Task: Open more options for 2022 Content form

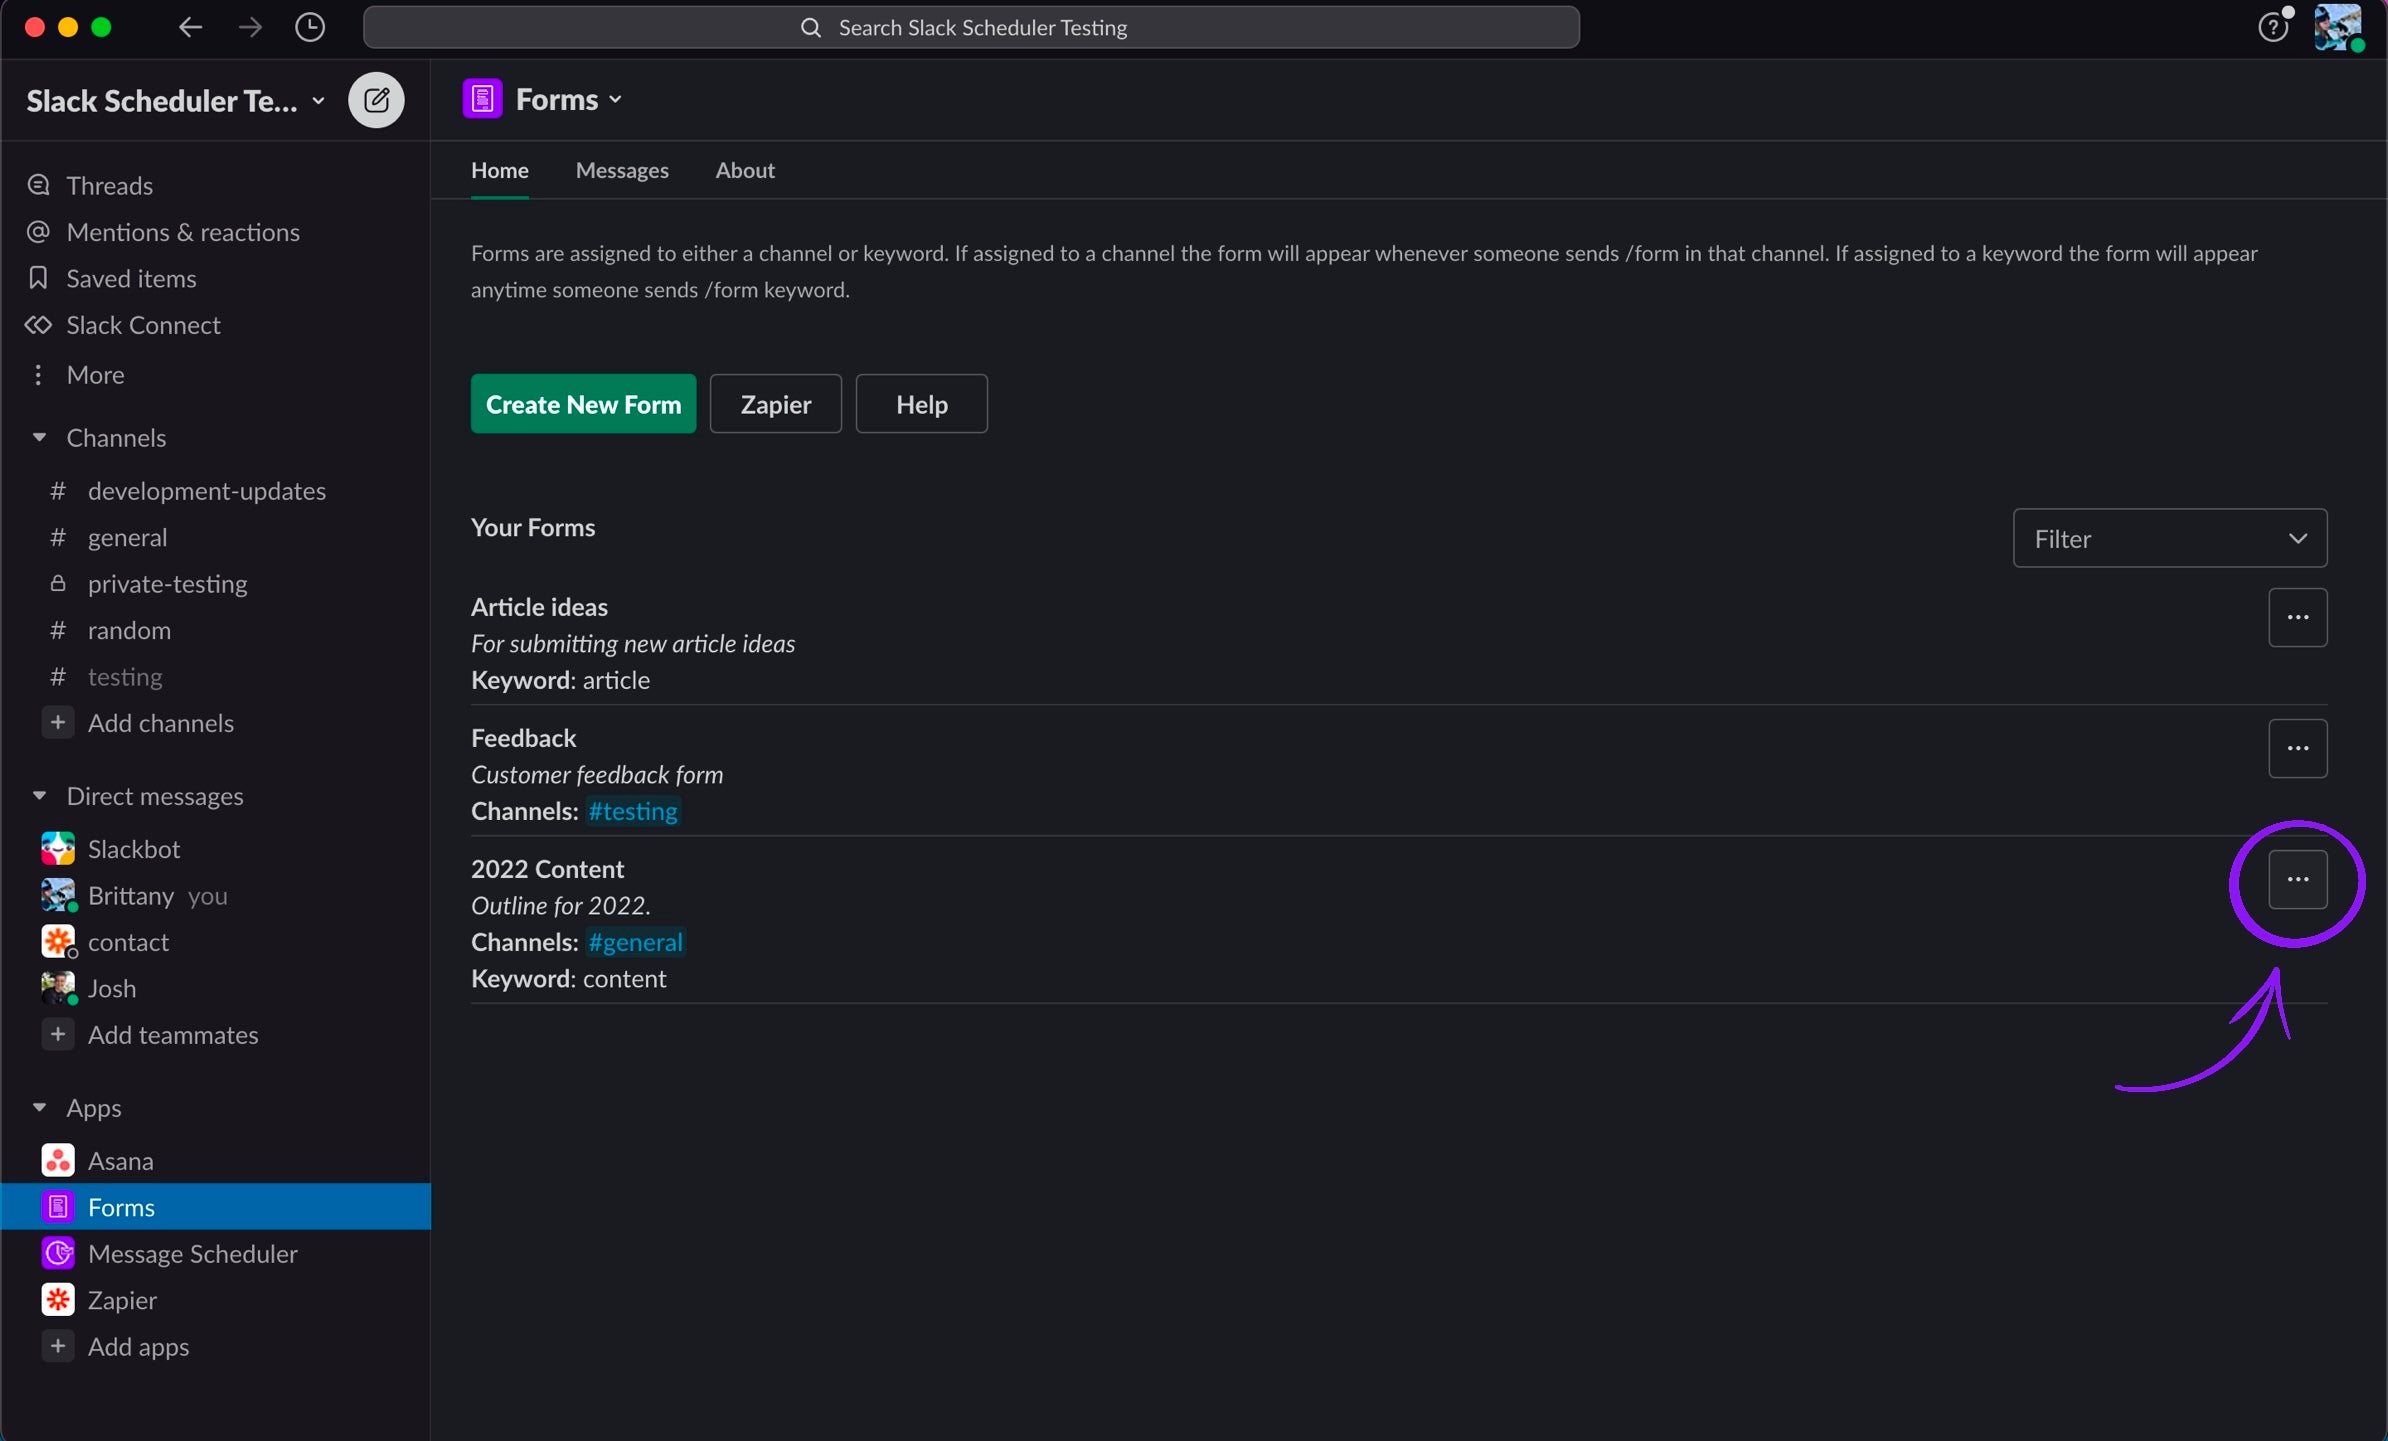Action: 2297,879
